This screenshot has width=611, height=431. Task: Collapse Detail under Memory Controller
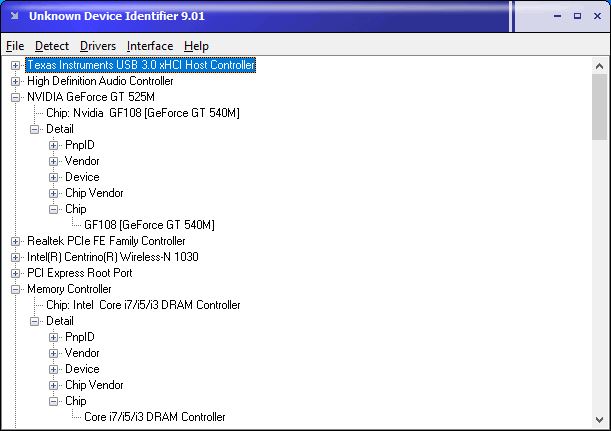[x=34, y=321]
